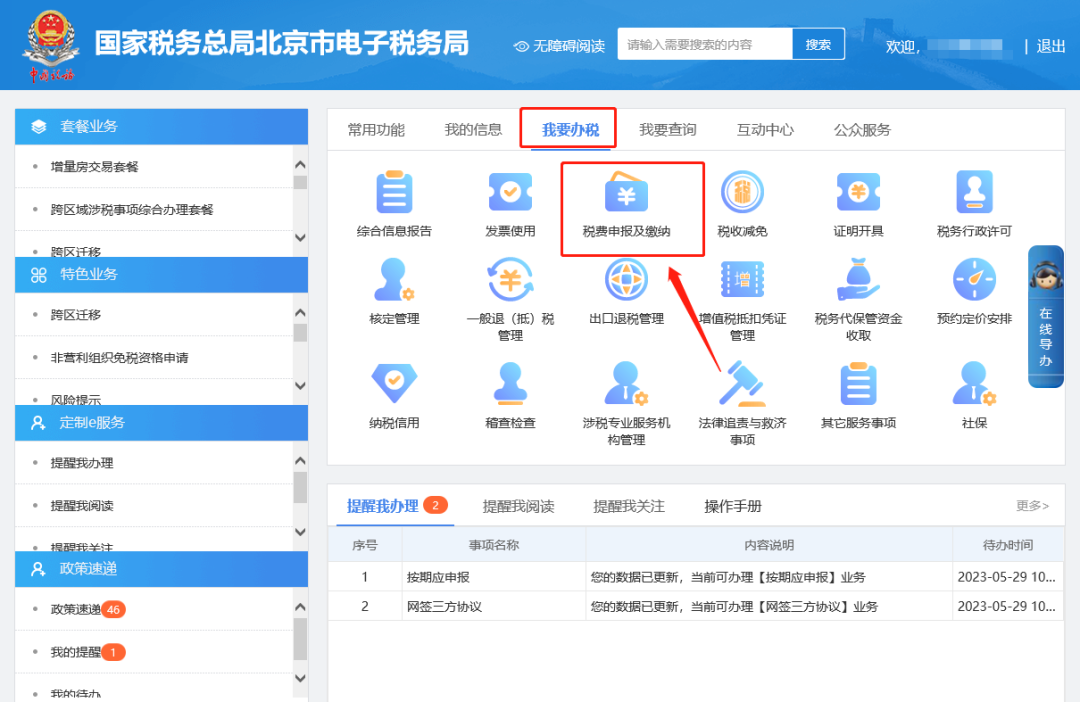
Task: Open the 税费申报及缴纳 wallet icon
Action: tap(626, 192)
